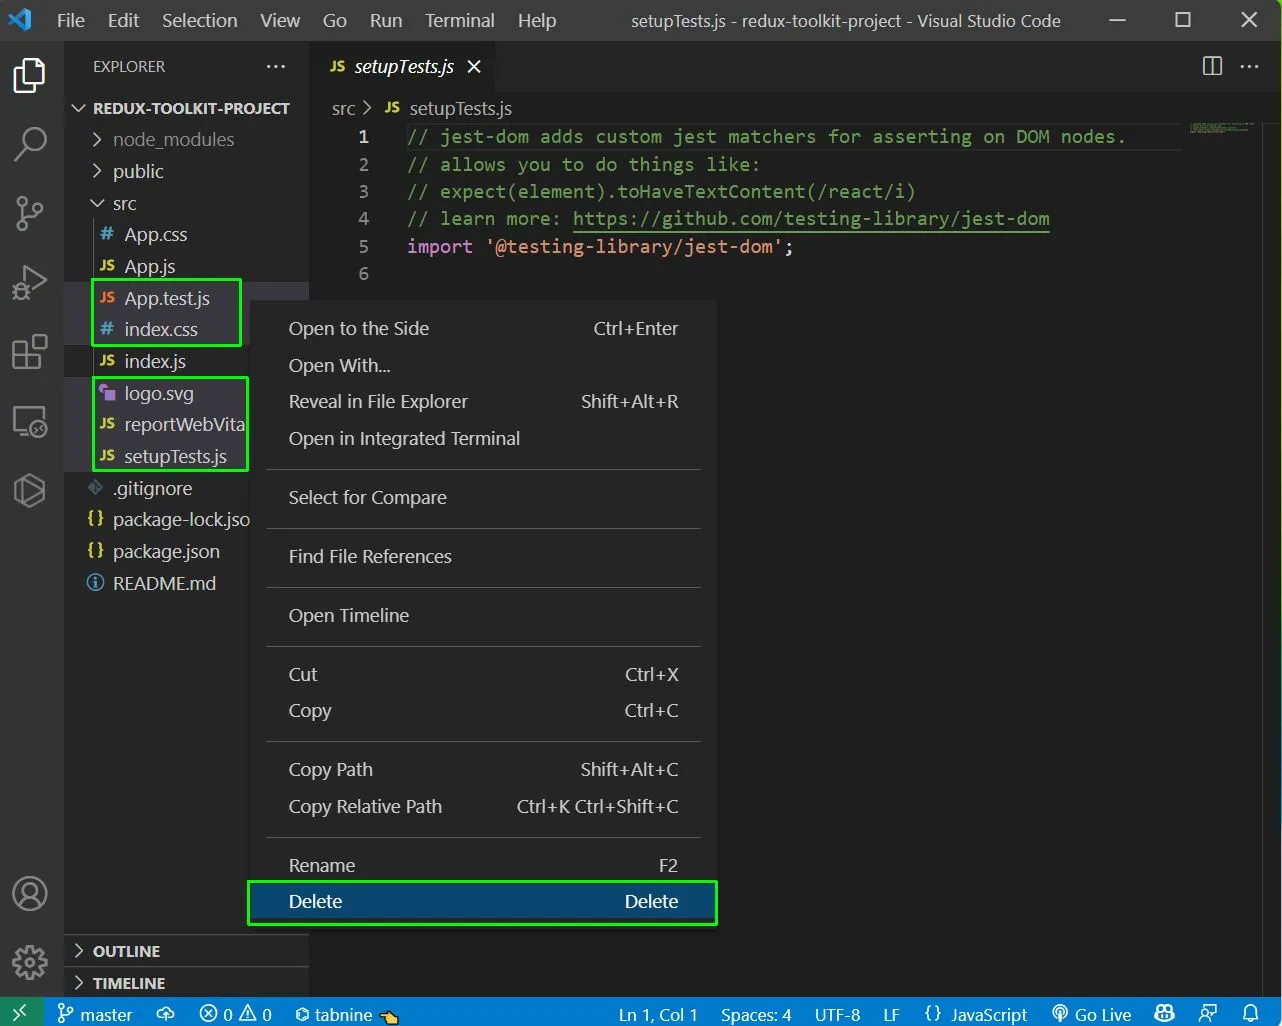
Task: Open Run and Debug view icon
Action: [30, 282]
